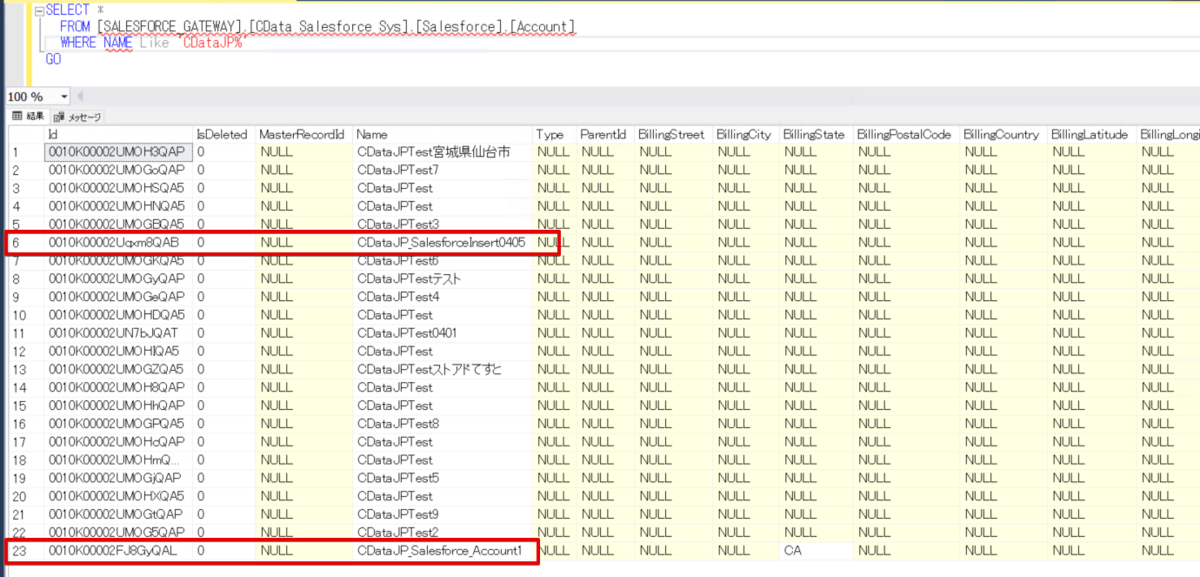Select Id cell 0010K00002Uqxm8QAB
This screenshot has height=577, width=1200.
click(117, 243)
